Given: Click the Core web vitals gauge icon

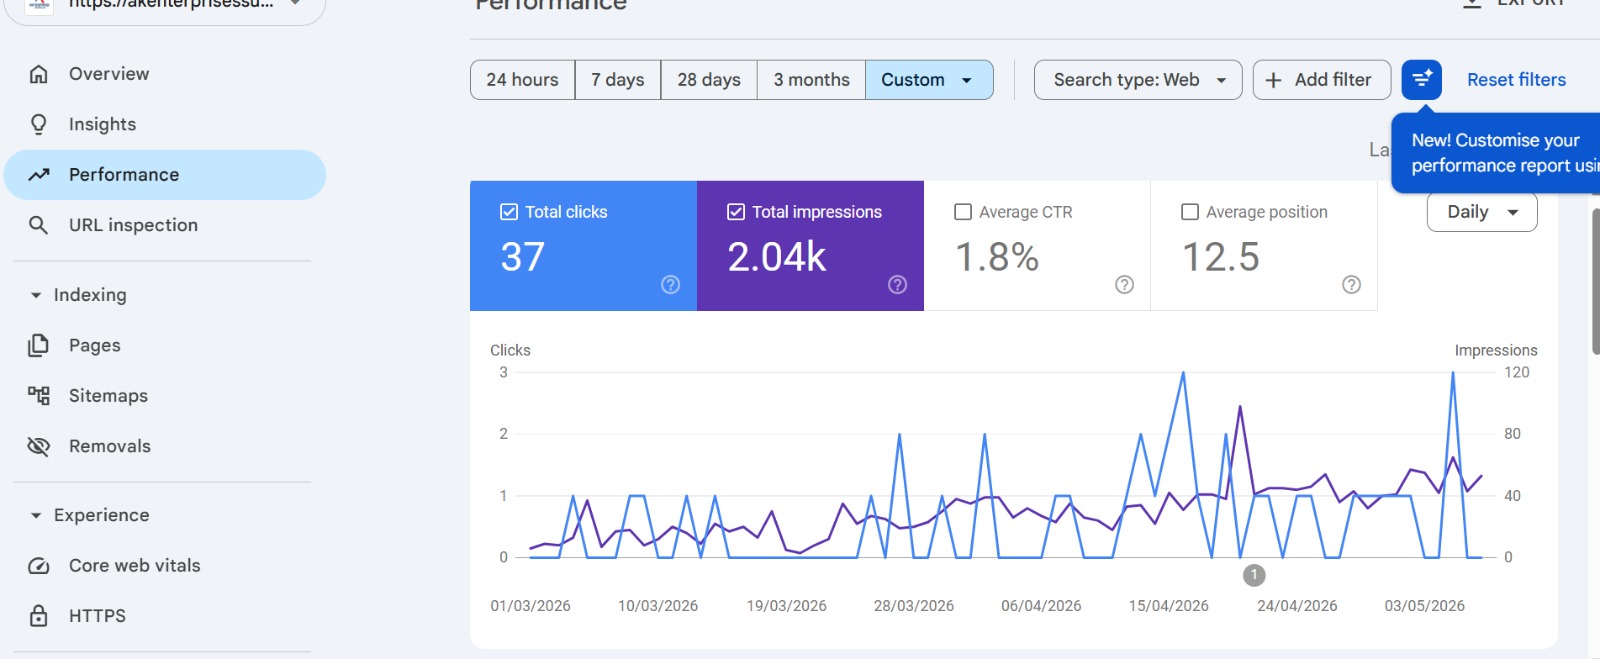Looking at the screenshot, I should coord(39,566).
